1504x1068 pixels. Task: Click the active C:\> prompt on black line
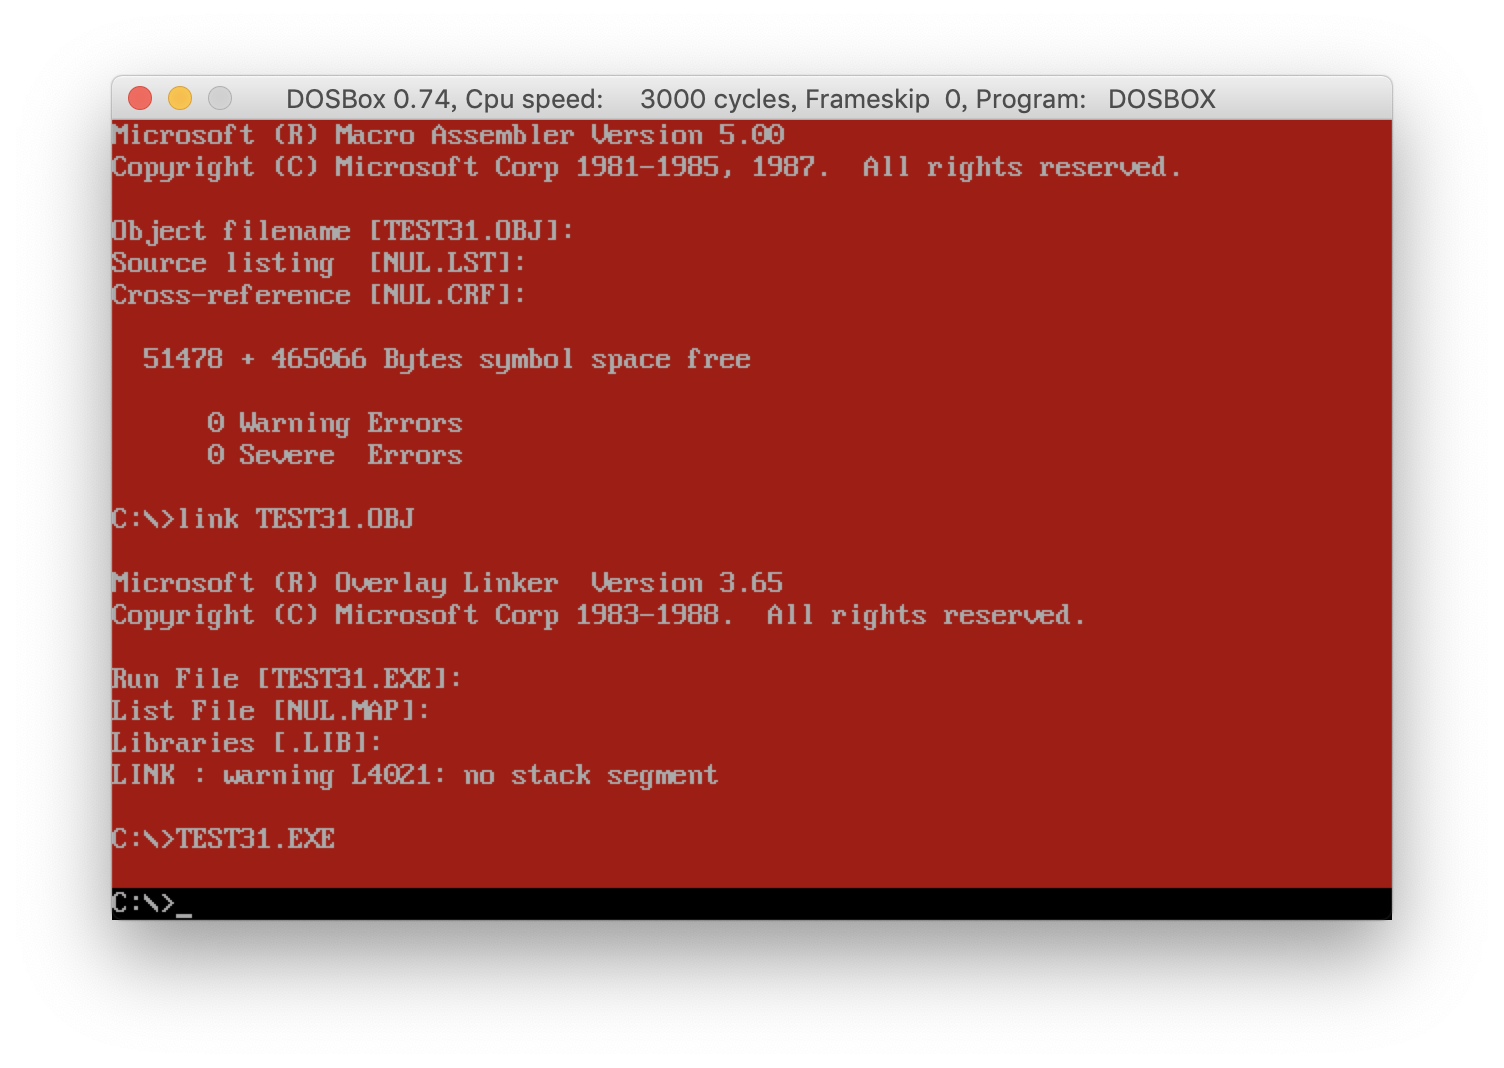152,904
